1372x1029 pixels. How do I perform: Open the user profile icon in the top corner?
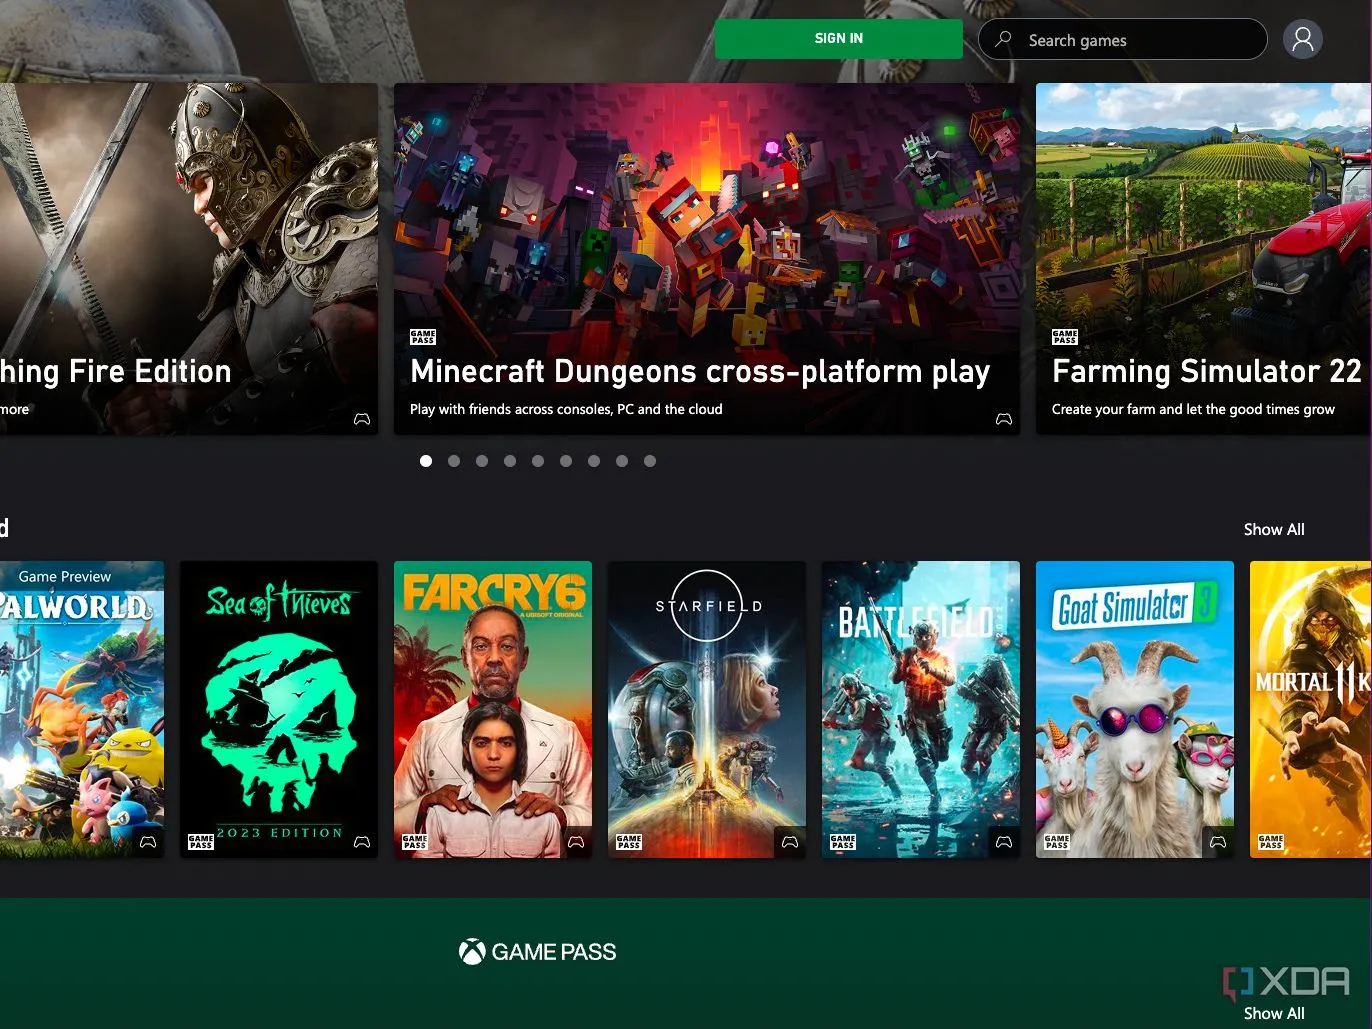[1302, 39]
